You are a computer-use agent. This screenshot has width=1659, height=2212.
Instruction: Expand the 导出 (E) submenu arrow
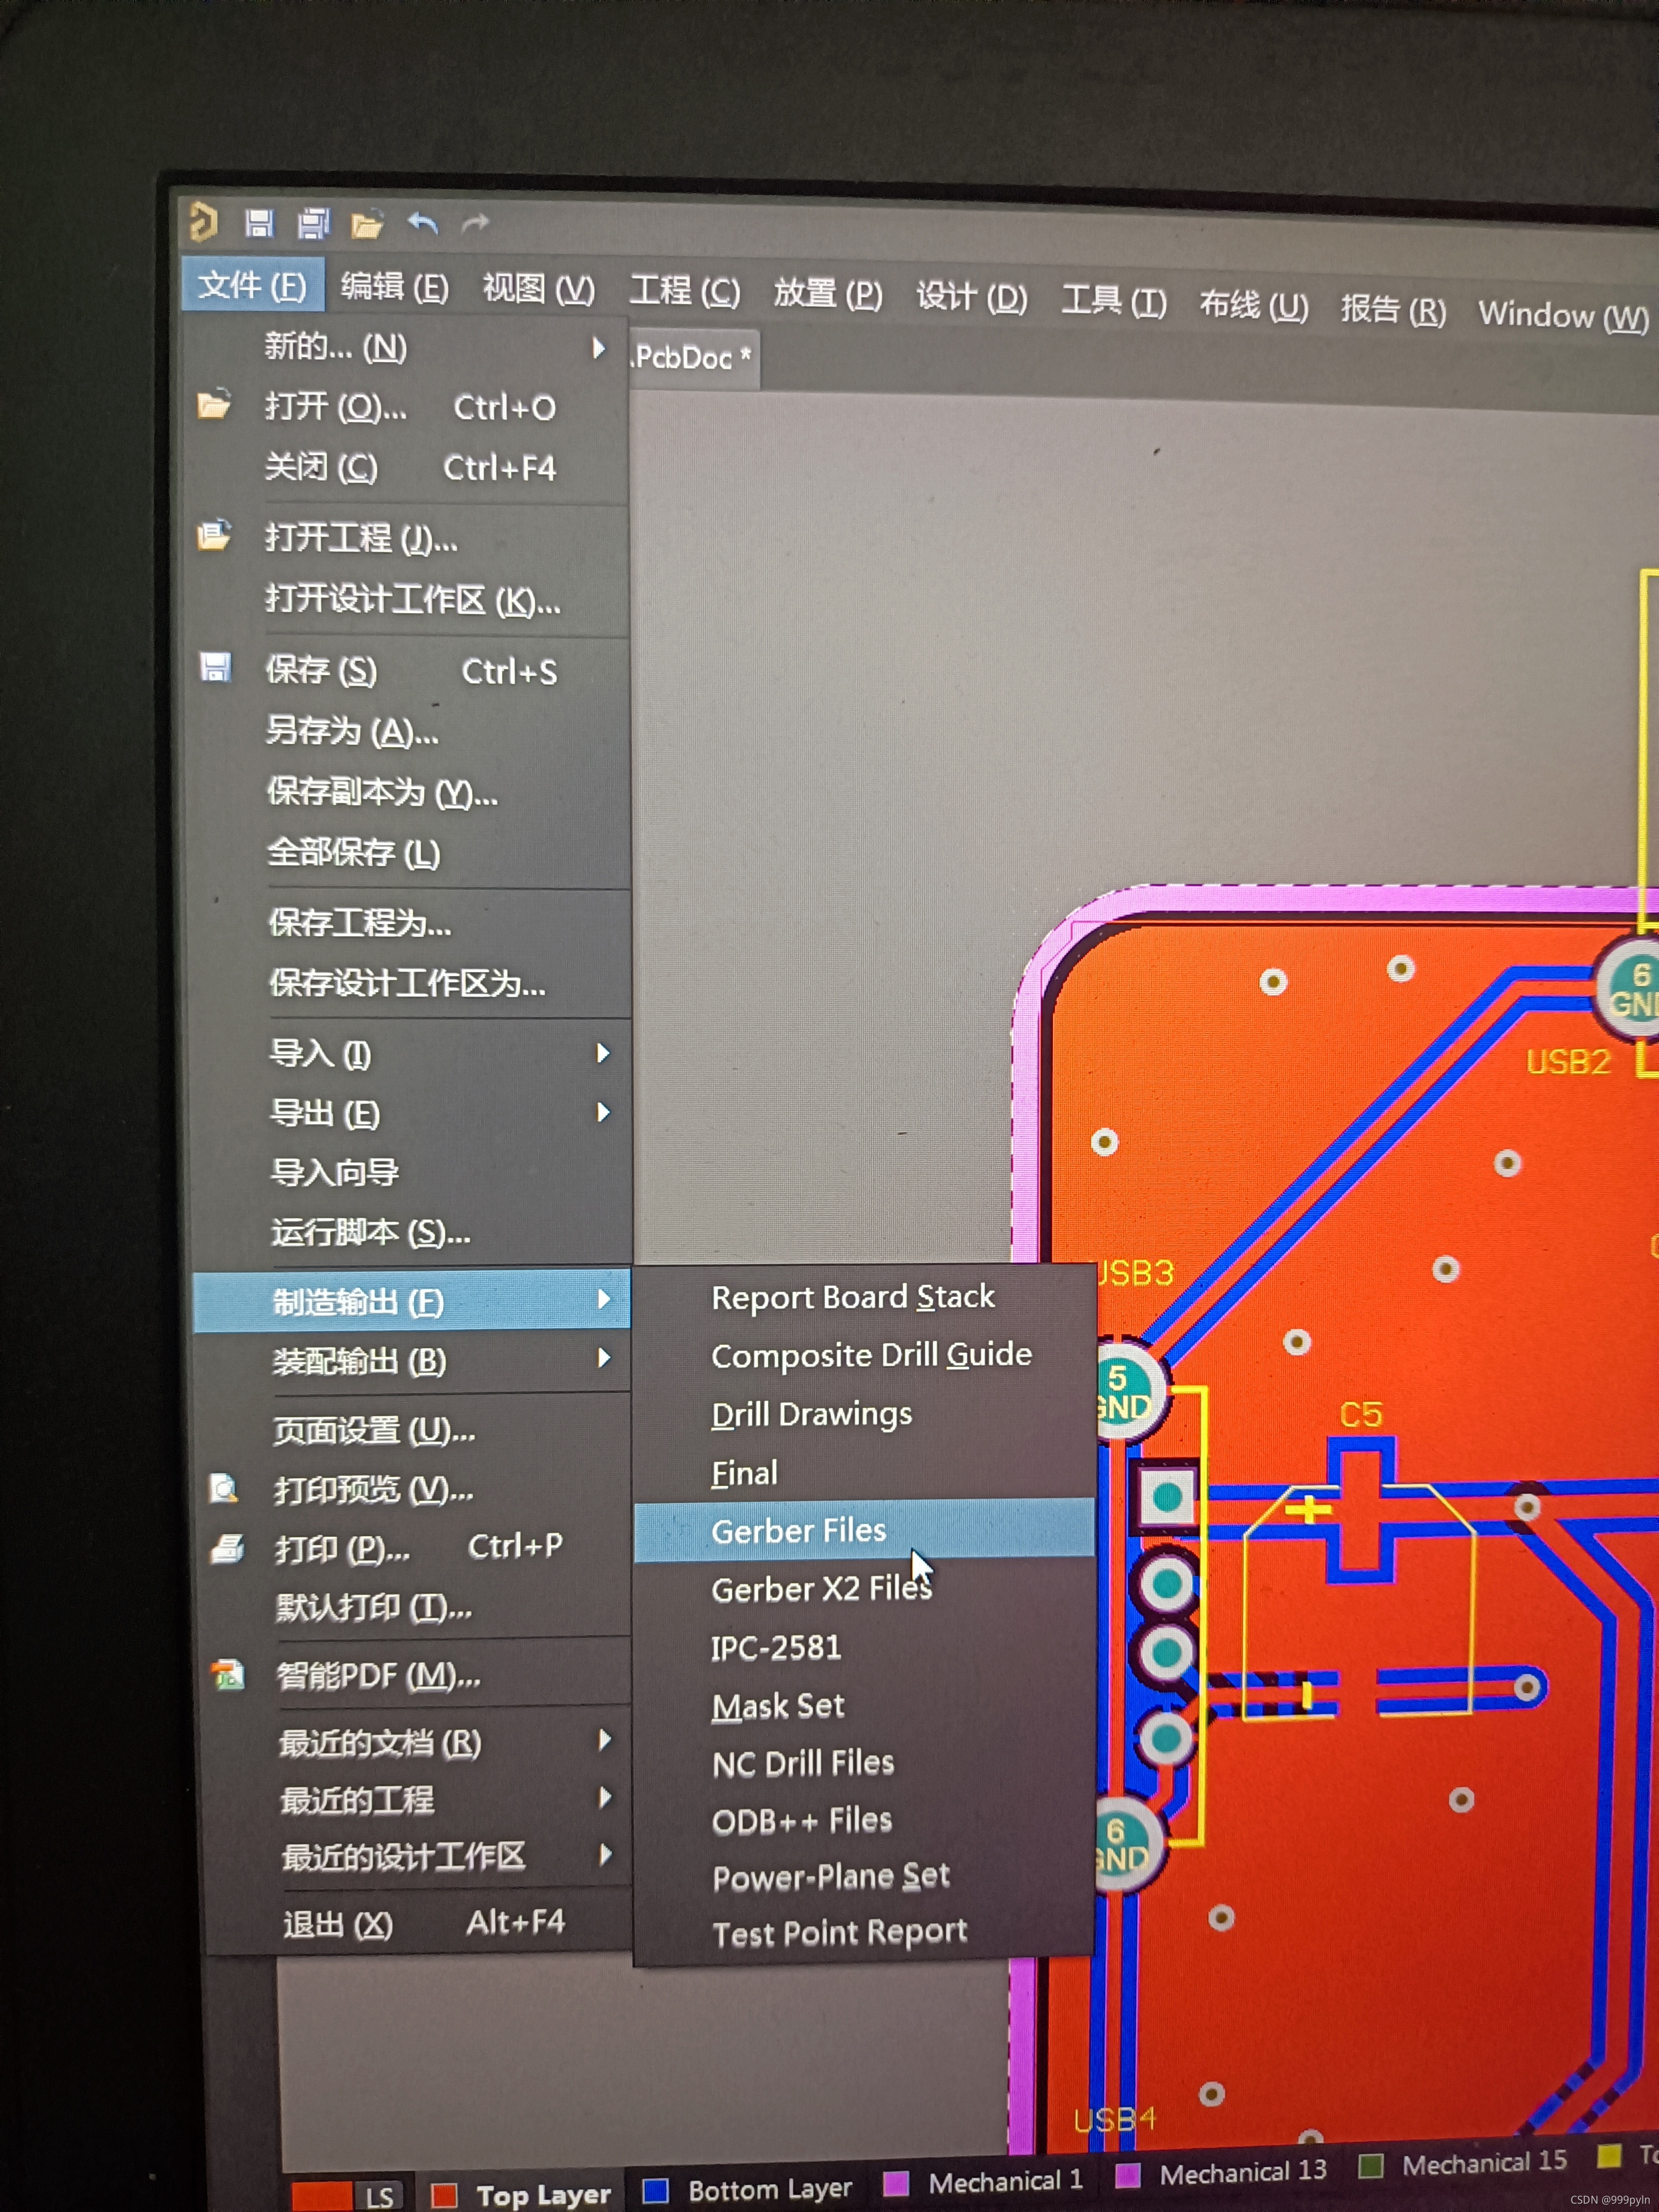602,1112
